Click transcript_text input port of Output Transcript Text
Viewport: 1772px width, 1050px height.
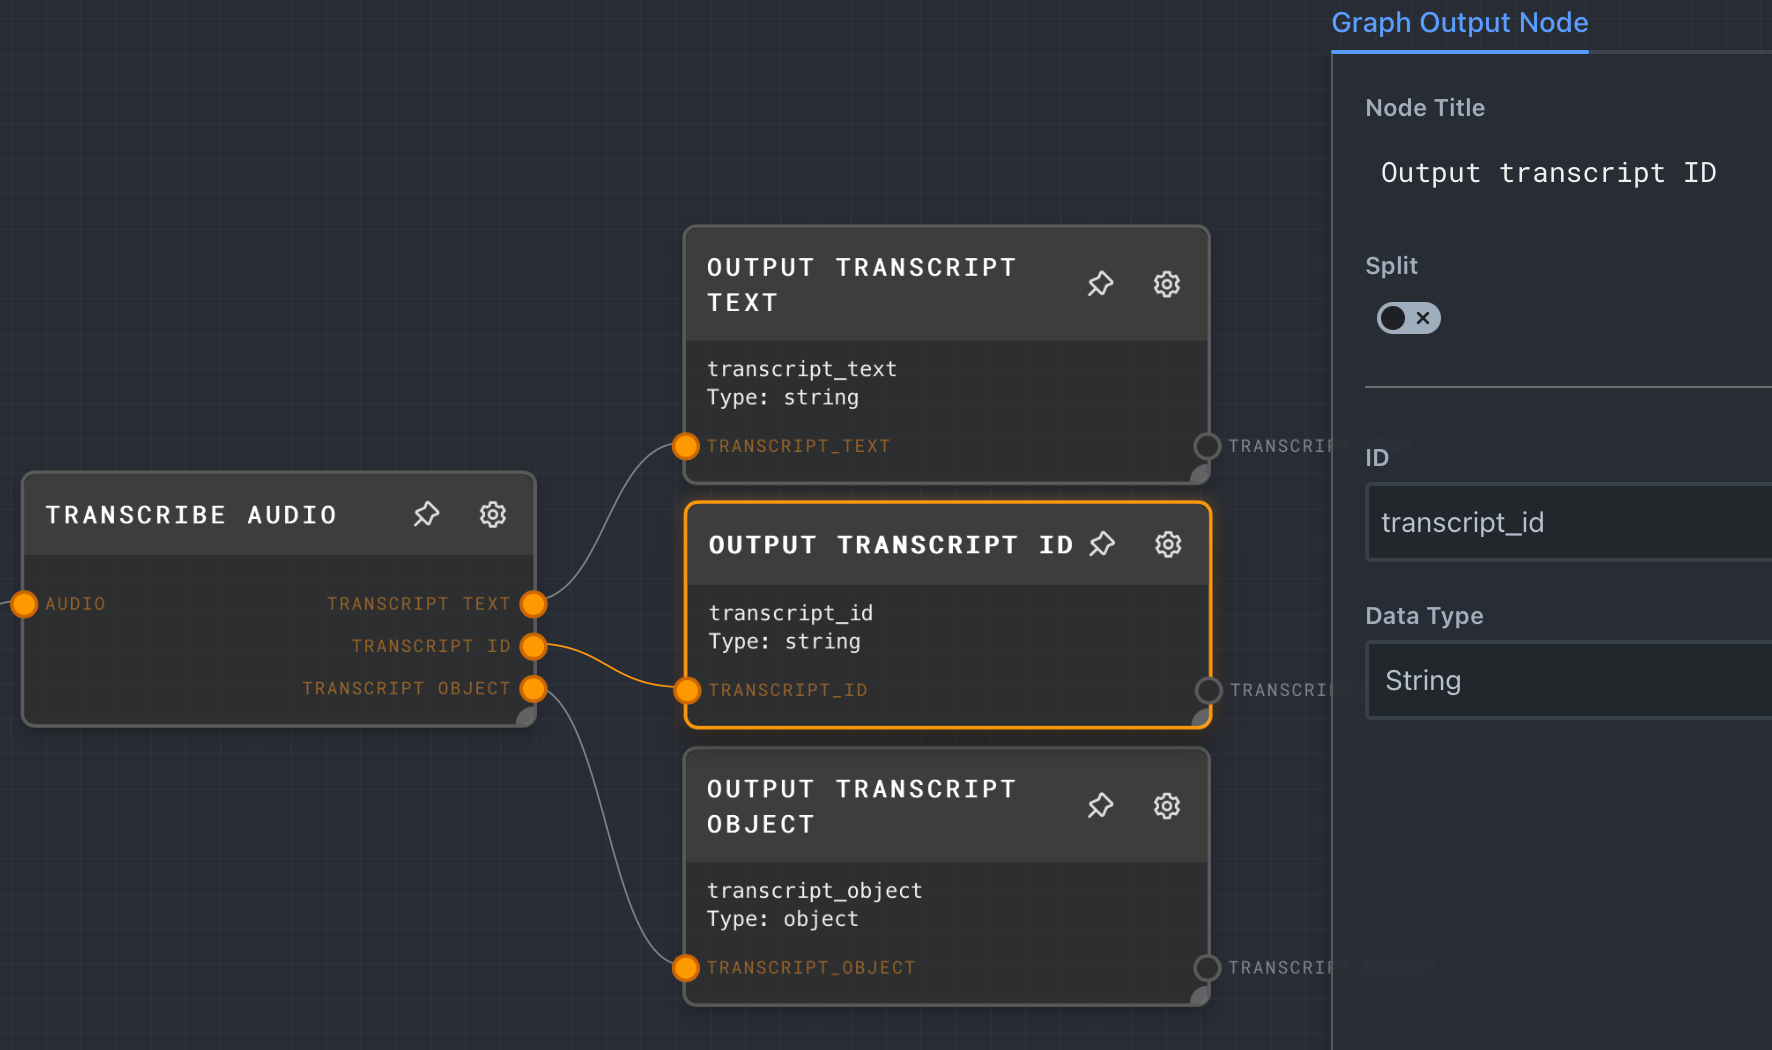tap(686, 446)
